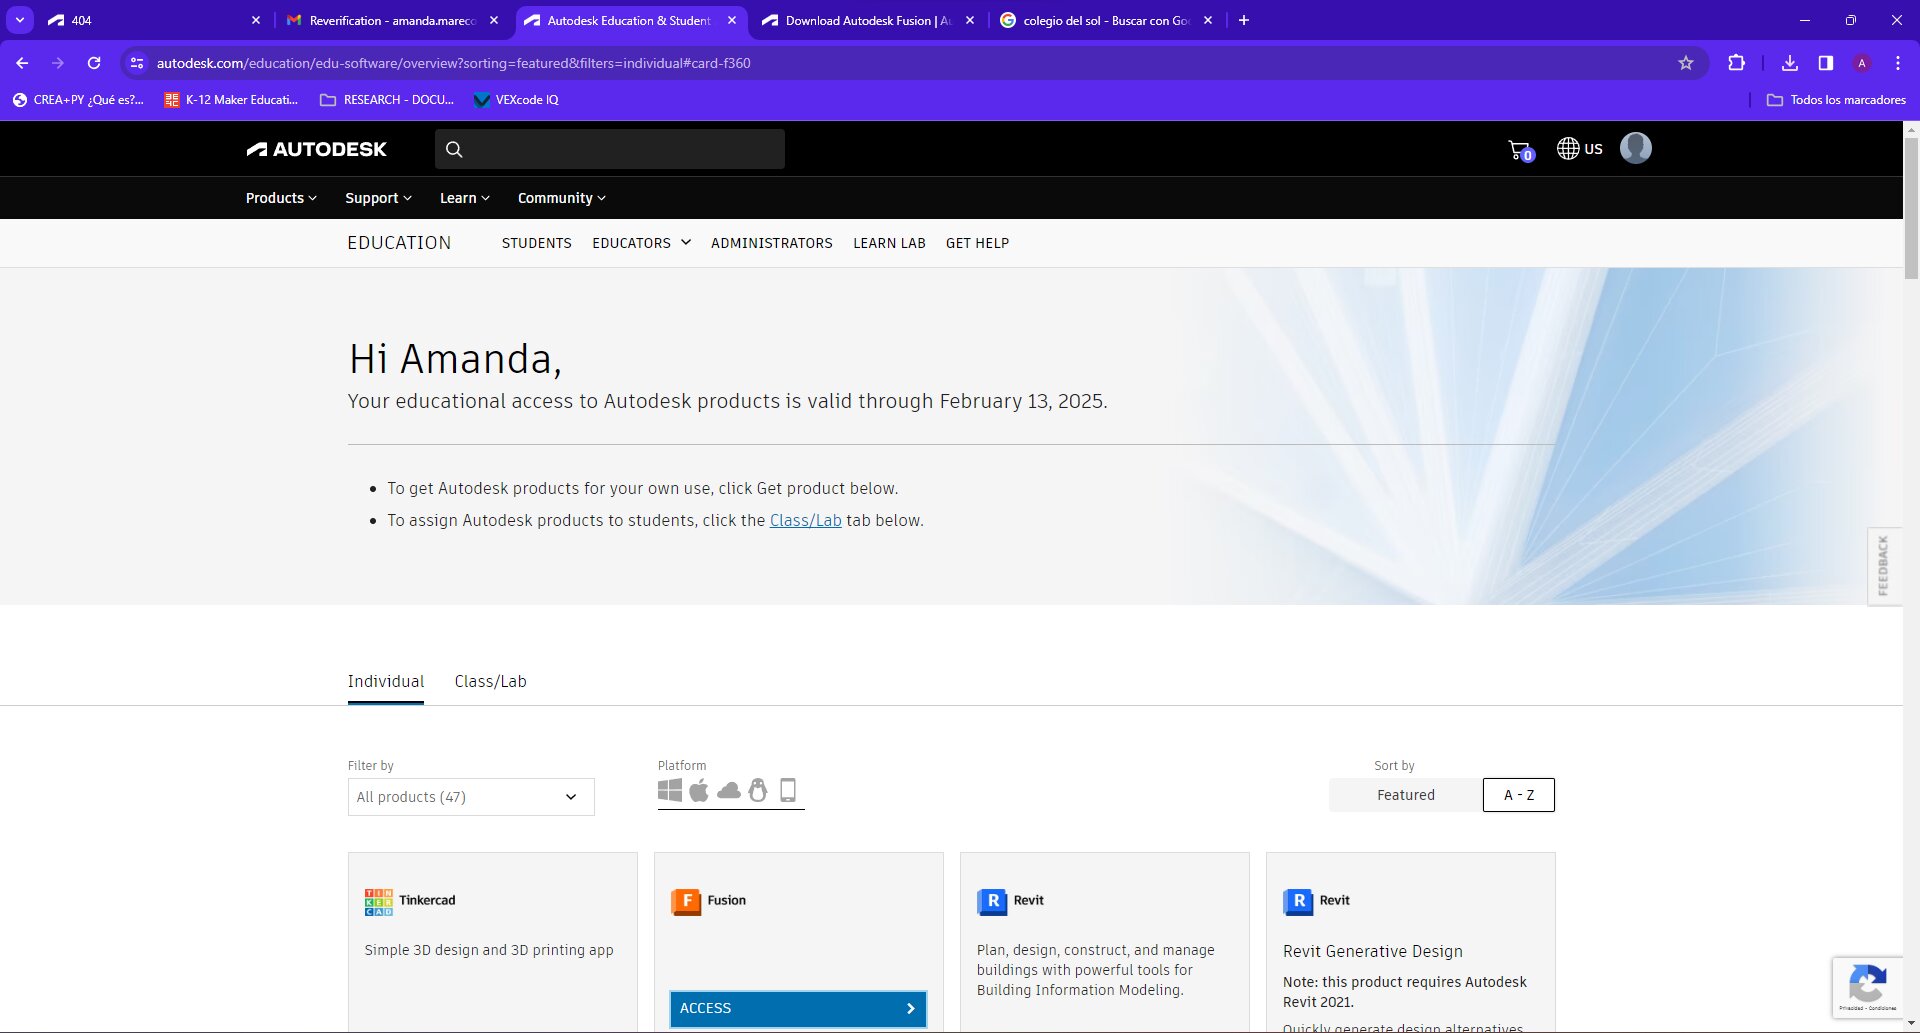The image size is (1920, 1033).
Task: Filter by mobile device platform icon
Action: tap(788, 790)
